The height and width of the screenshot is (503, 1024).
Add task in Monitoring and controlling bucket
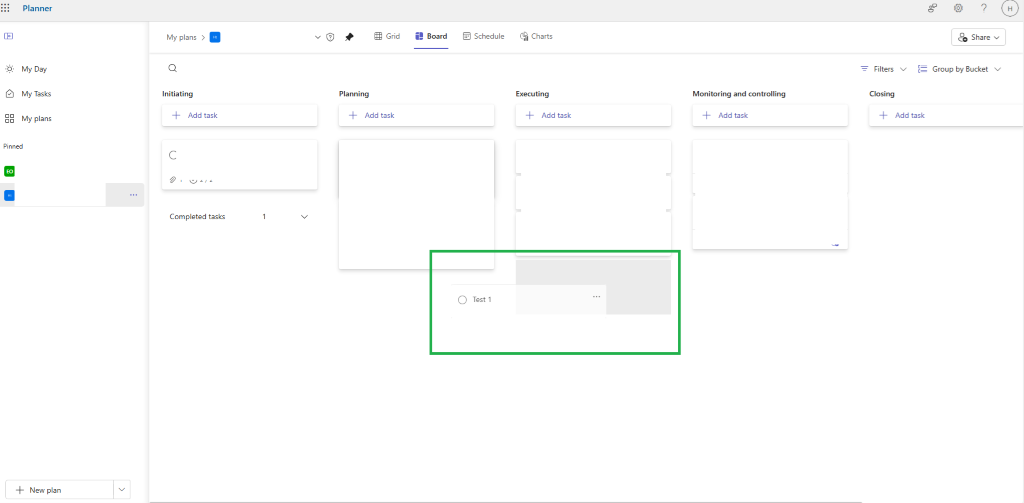coord(770,115)
